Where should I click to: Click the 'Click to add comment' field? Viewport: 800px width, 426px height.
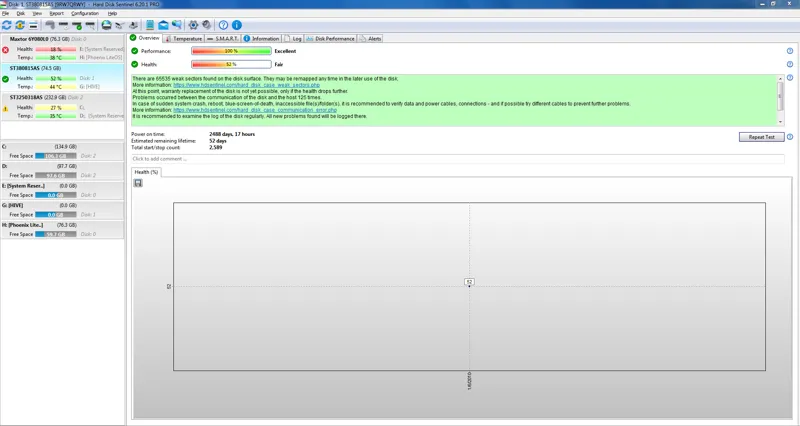[457, 158]
